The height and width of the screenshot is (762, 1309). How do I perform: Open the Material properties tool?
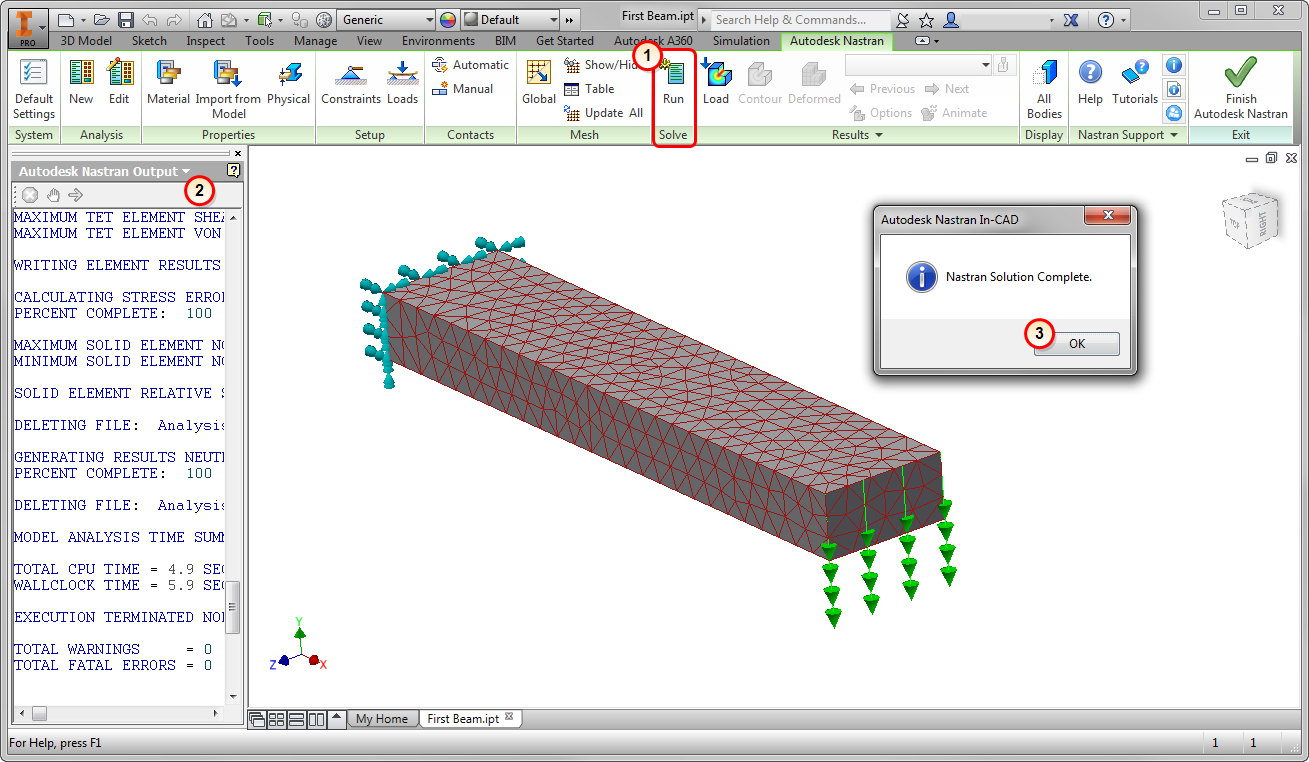pyautogui.click(x=168, y=83)
